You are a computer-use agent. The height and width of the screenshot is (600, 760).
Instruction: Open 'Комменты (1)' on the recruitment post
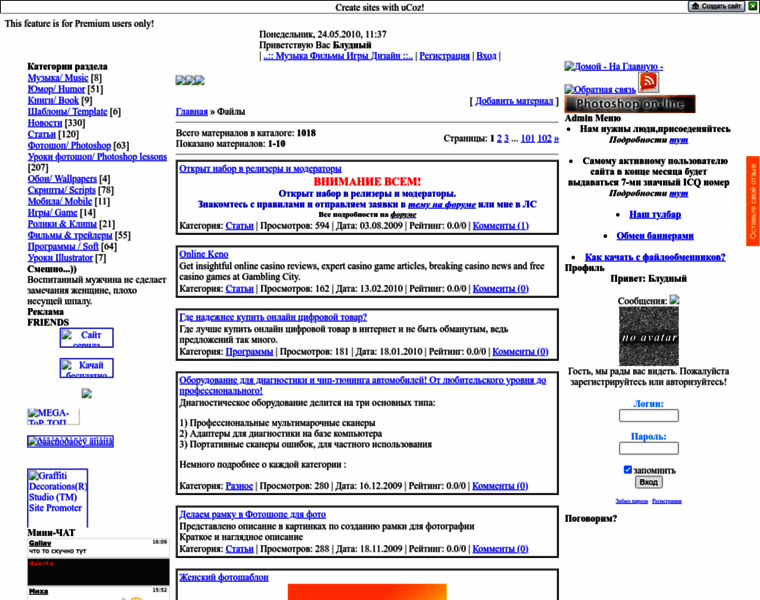501,225
